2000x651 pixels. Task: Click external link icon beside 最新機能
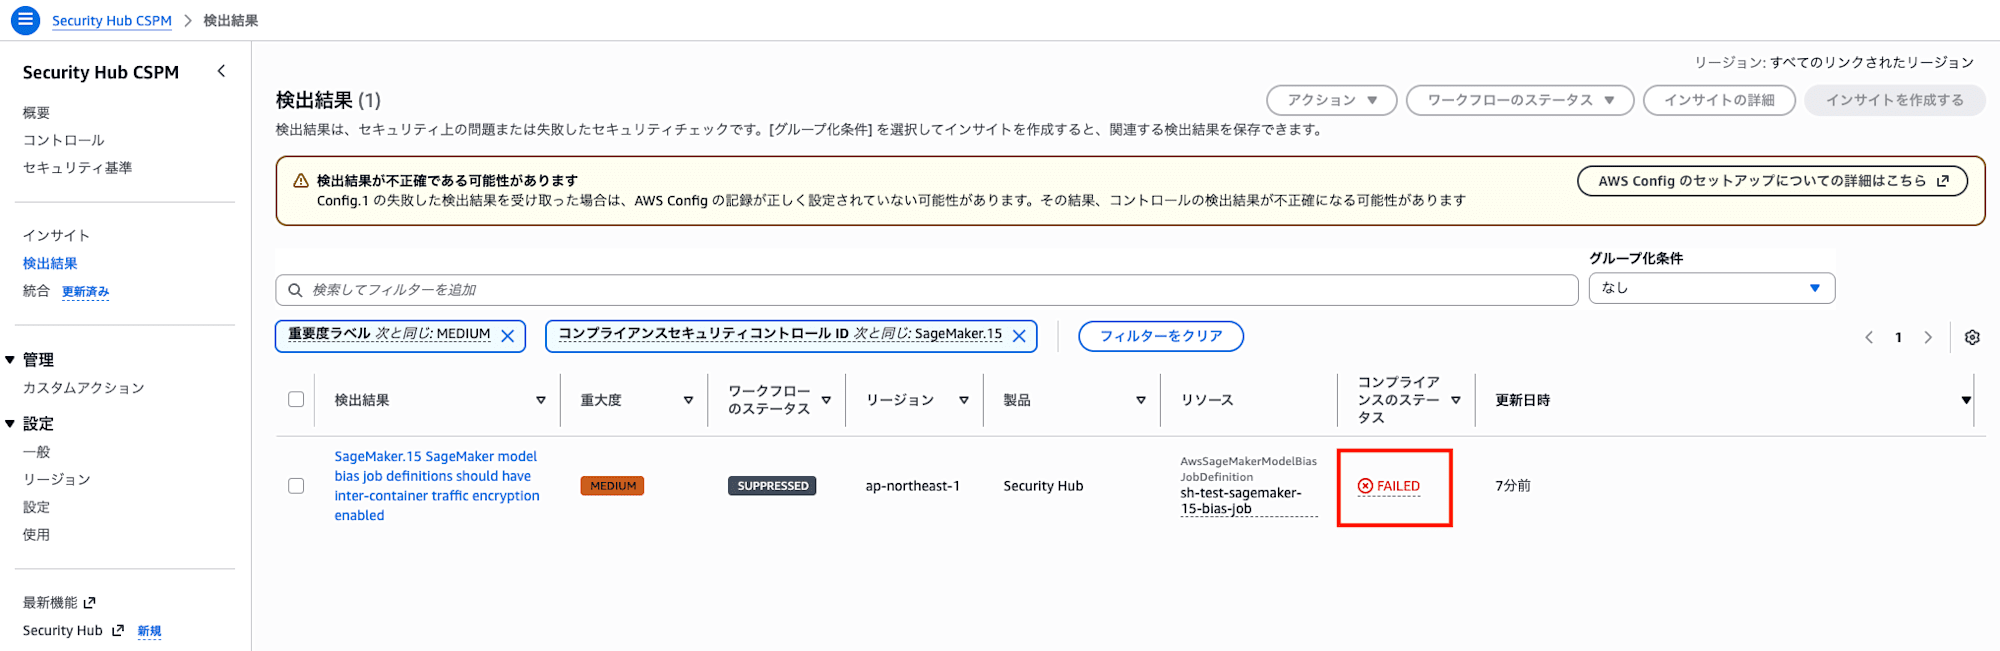pos(90,602)
